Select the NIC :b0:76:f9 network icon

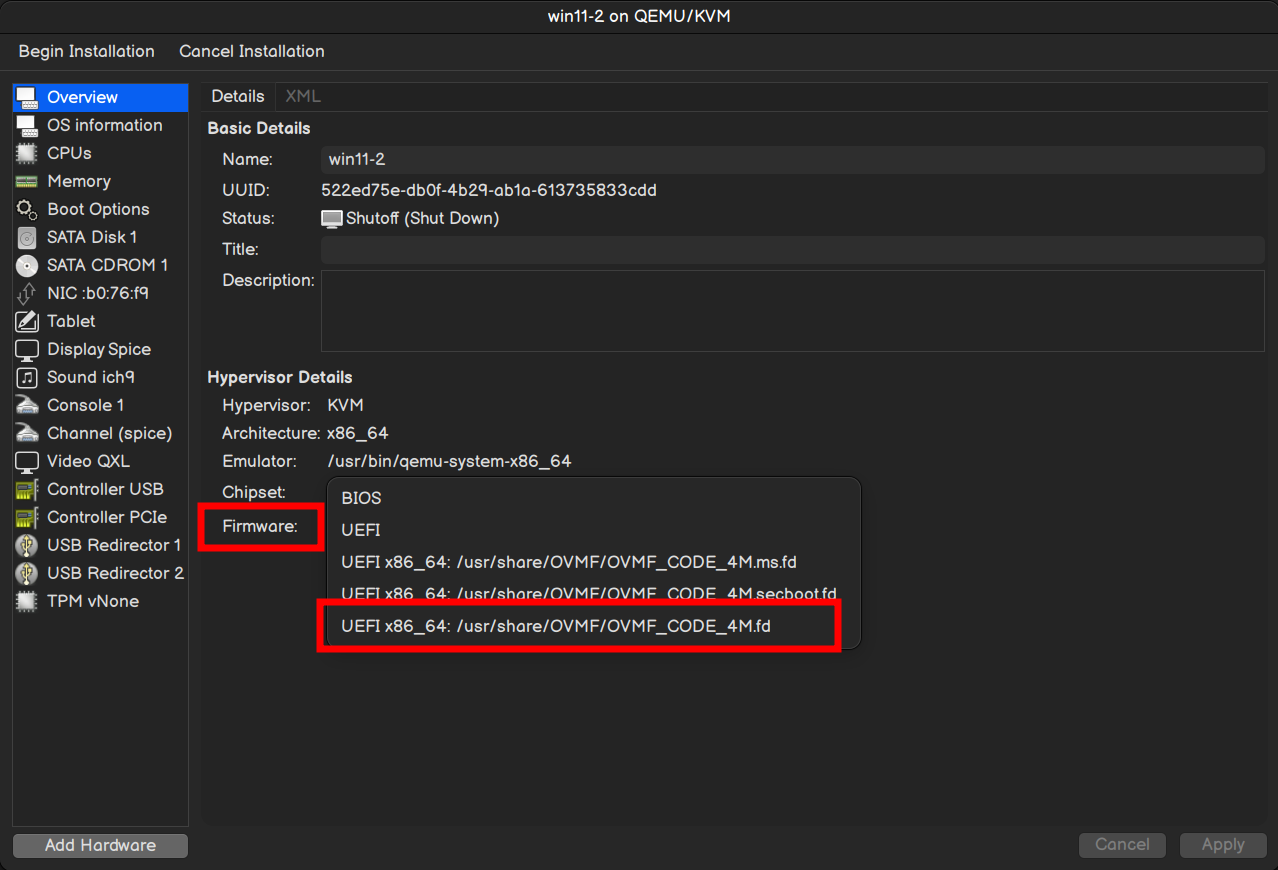(27, 293)
